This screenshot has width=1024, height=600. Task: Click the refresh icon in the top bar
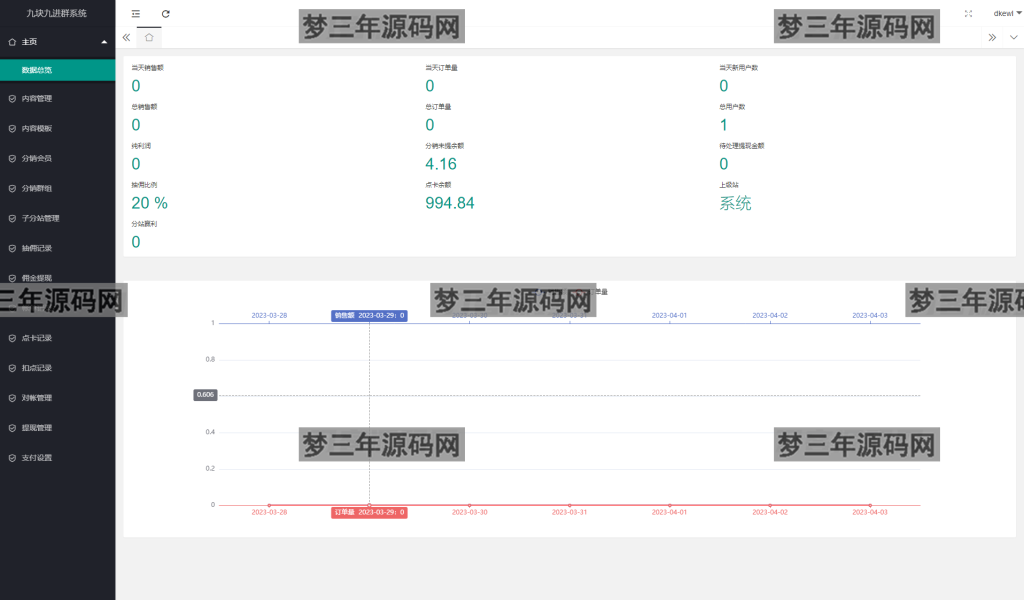pyautogui.click(x=166, y=14)
